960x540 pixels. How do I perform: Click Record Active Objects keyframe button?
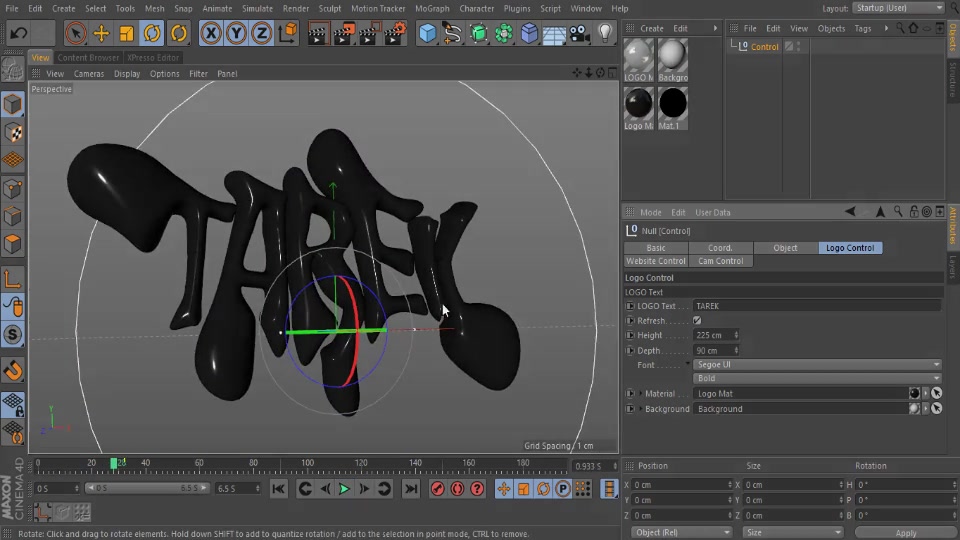point(437,489)
